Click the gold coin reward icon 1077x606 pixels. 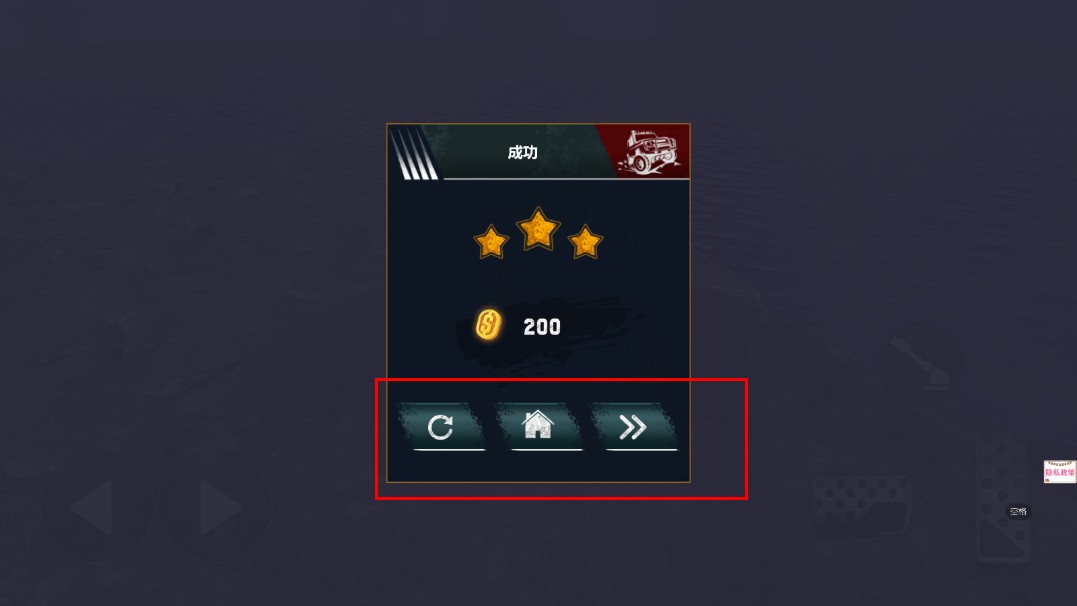coord(488,324)
